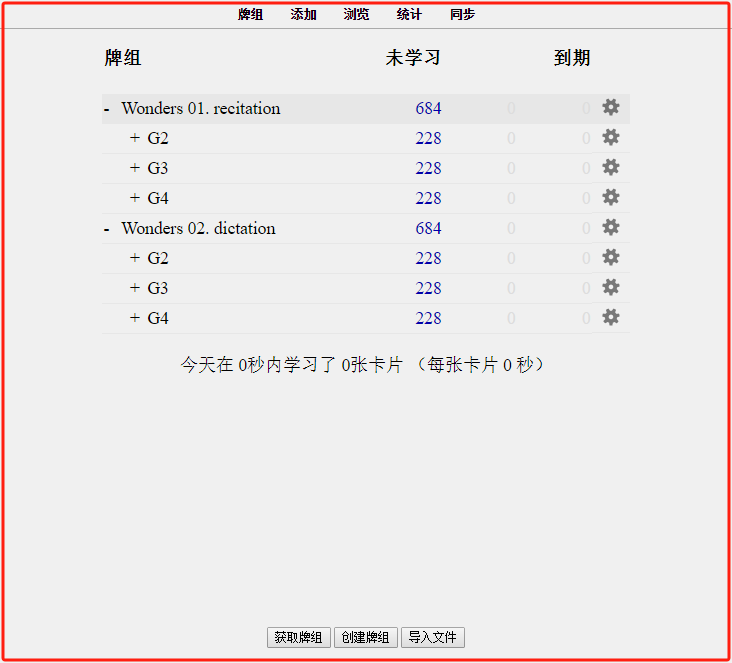This screenshot has height=663, width=732.
Task: Click the 创建牌组 button
Action: (x=366, y=637)
